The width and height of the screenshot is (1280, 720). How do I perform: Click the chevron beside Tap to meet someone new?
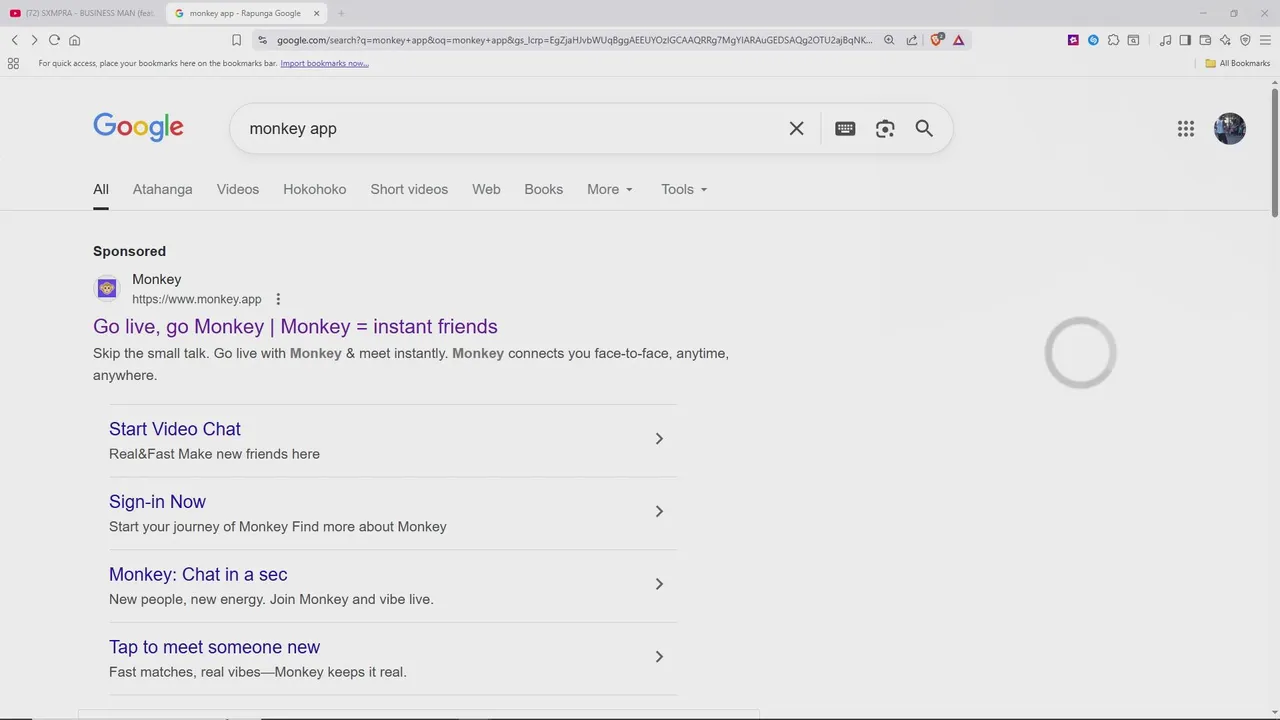point(659,657)
